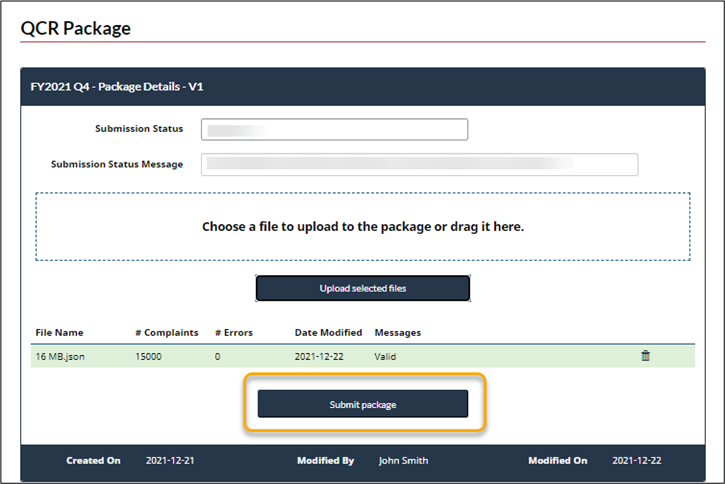
Task: Click the Created On label
Action: pos(93,460)
